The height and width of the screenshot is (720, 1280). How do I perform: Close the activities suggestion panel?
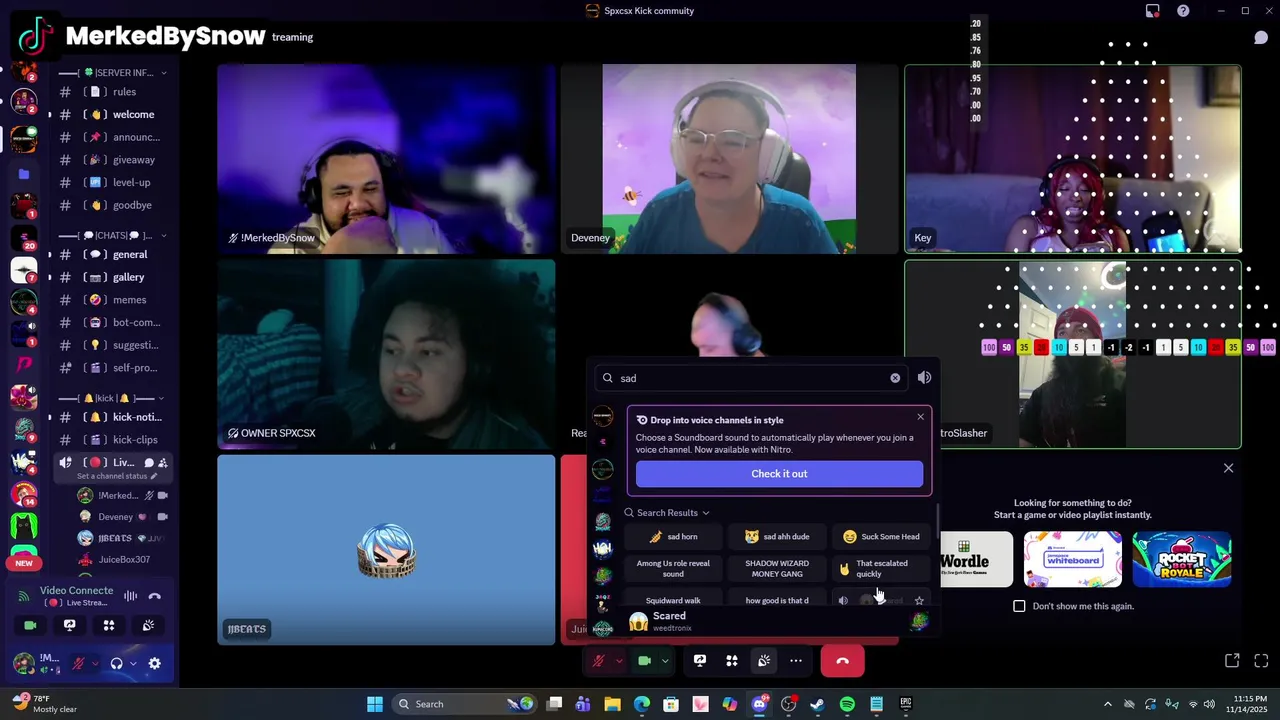click(1229, 468)
